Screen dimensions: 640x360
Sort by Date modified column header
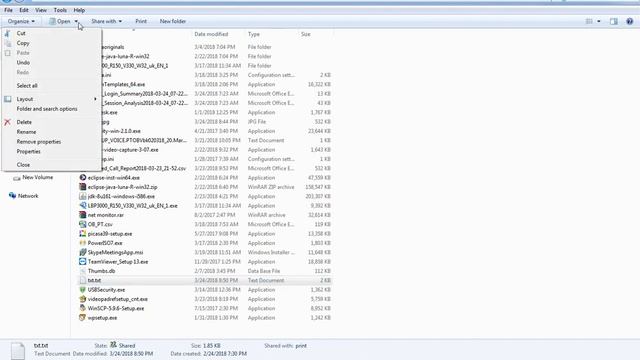coord(211,34)
